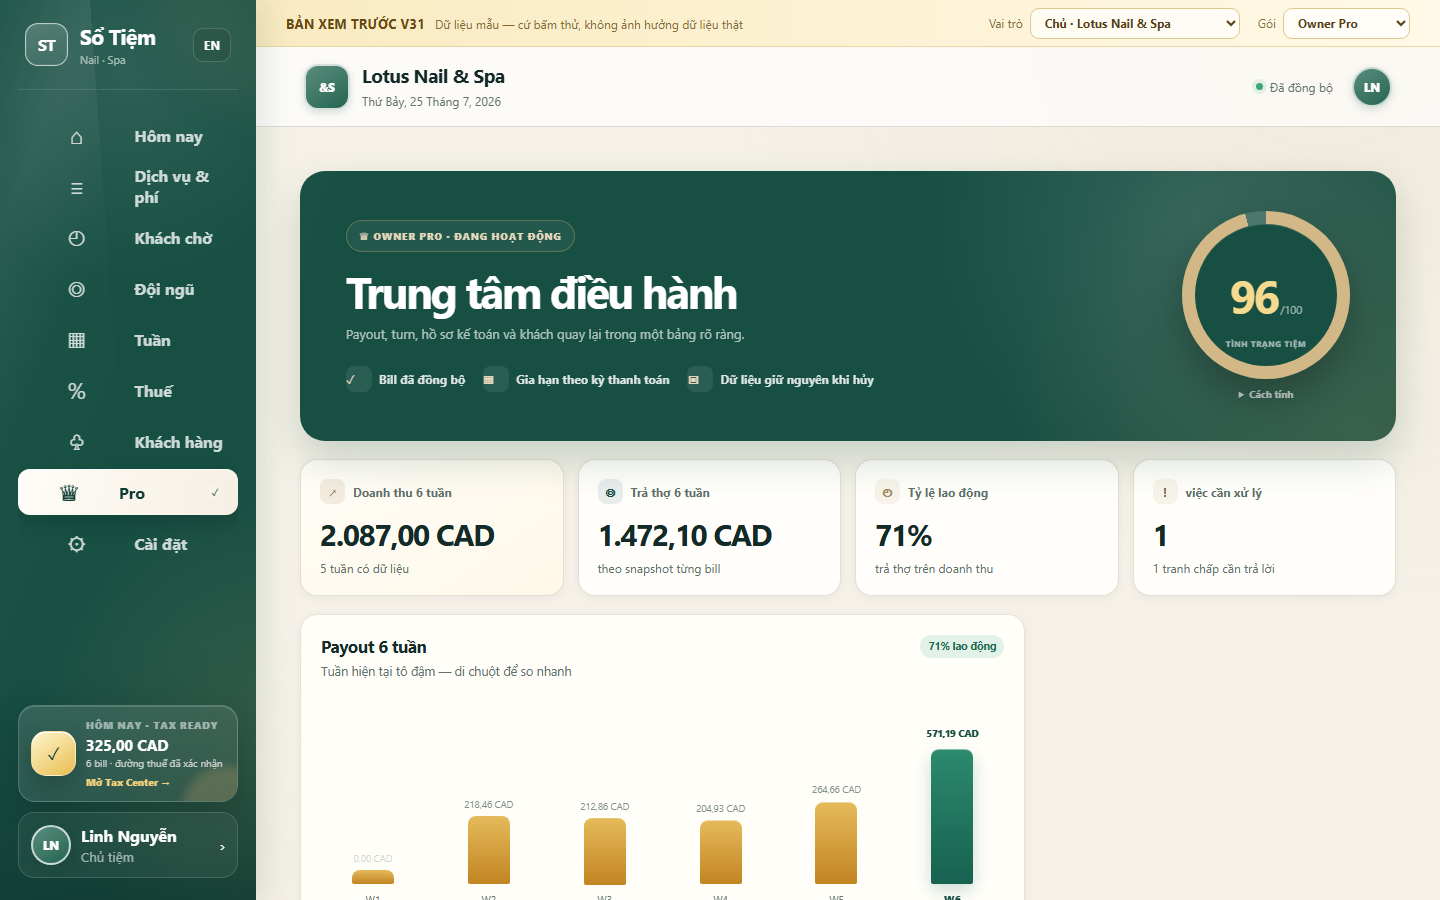Click the Tỷ lệ lao động card icon

tap(887, 492)
